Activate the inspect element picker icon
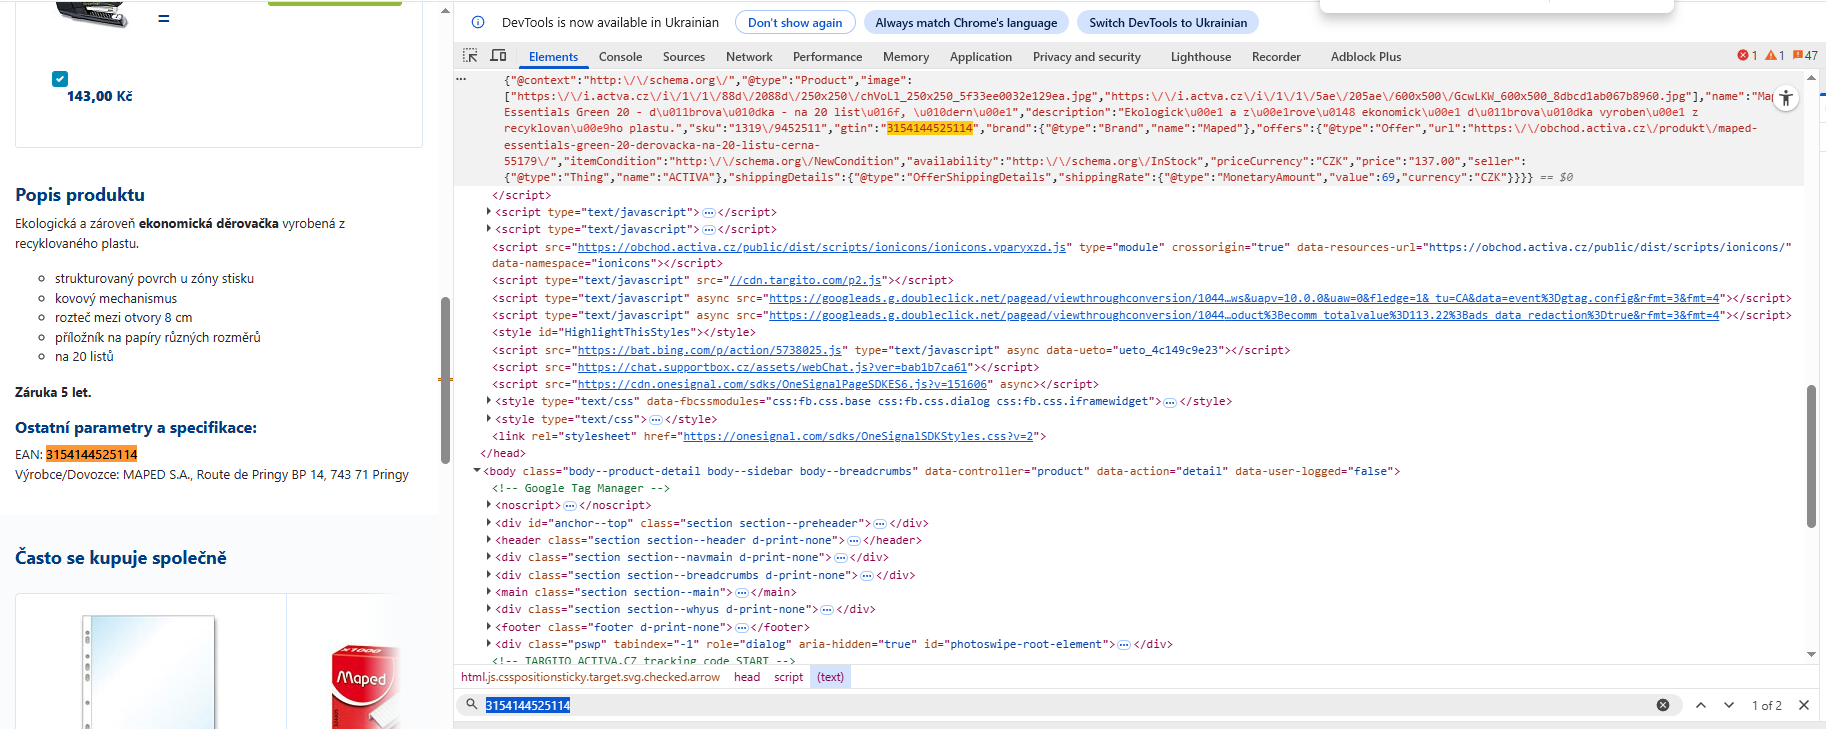The height and width of the screenshot is (729, 1826). point(470,56)
